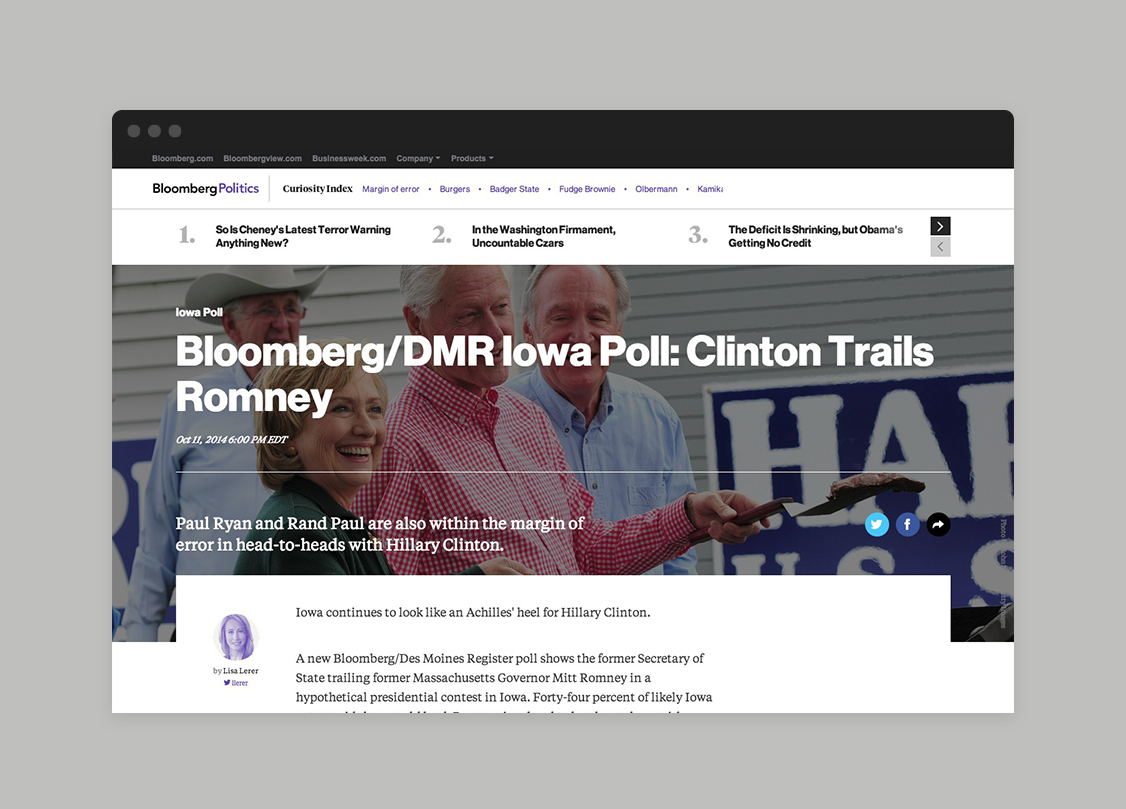Open the Cheney's Latest Terror Warning headline
This screenshot has width=1126, height=809.
(x=303, y=236)
